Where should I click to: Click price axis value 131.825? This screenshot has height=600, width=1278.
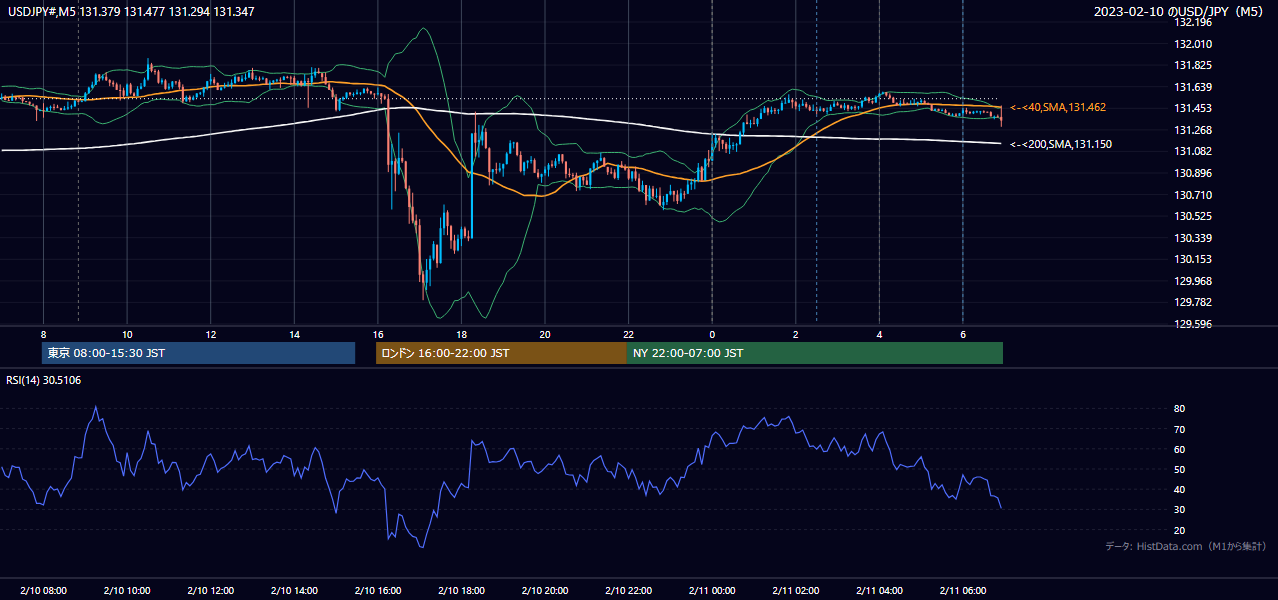1193,66
